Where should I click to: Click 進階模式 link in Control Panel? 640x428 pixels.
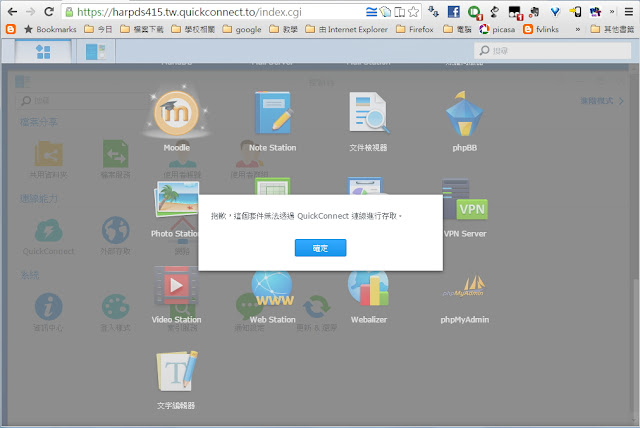pos(602,100)
